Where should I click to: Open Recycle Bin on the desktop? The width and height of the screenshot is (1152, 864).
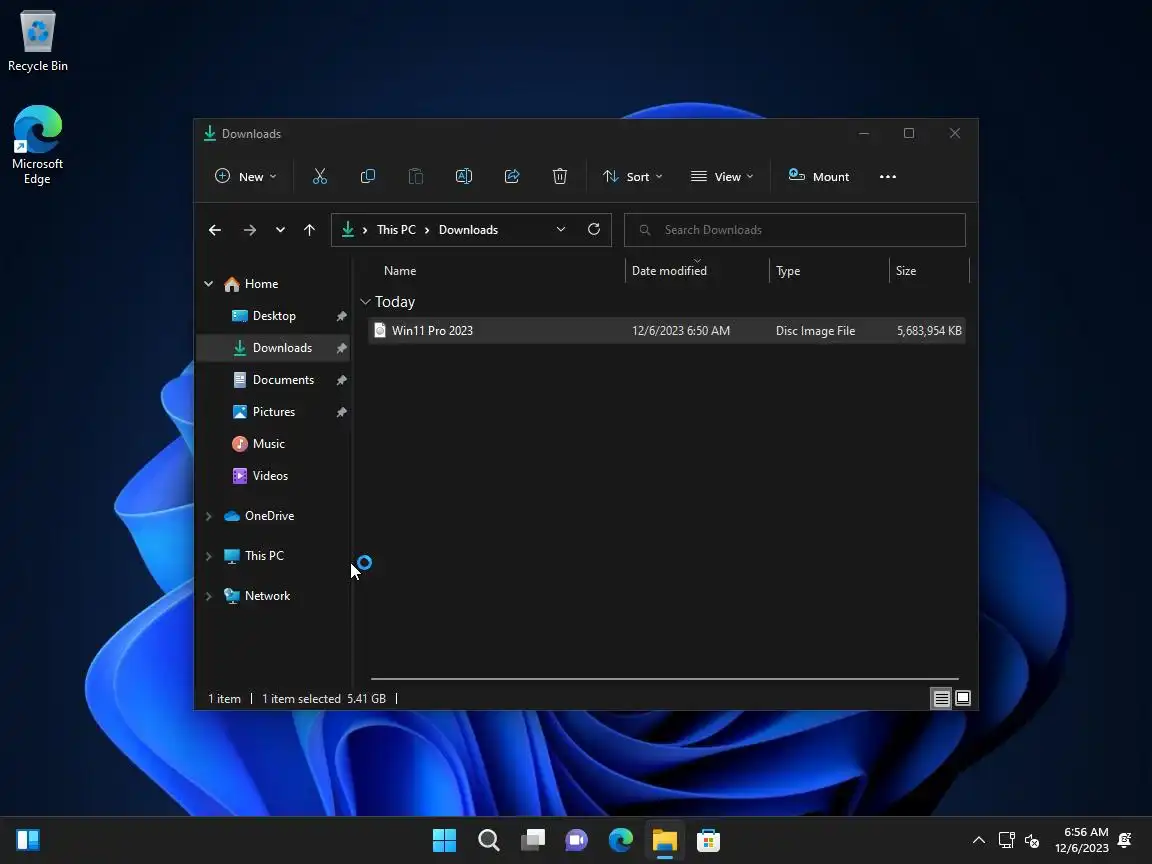pos(37,40)
